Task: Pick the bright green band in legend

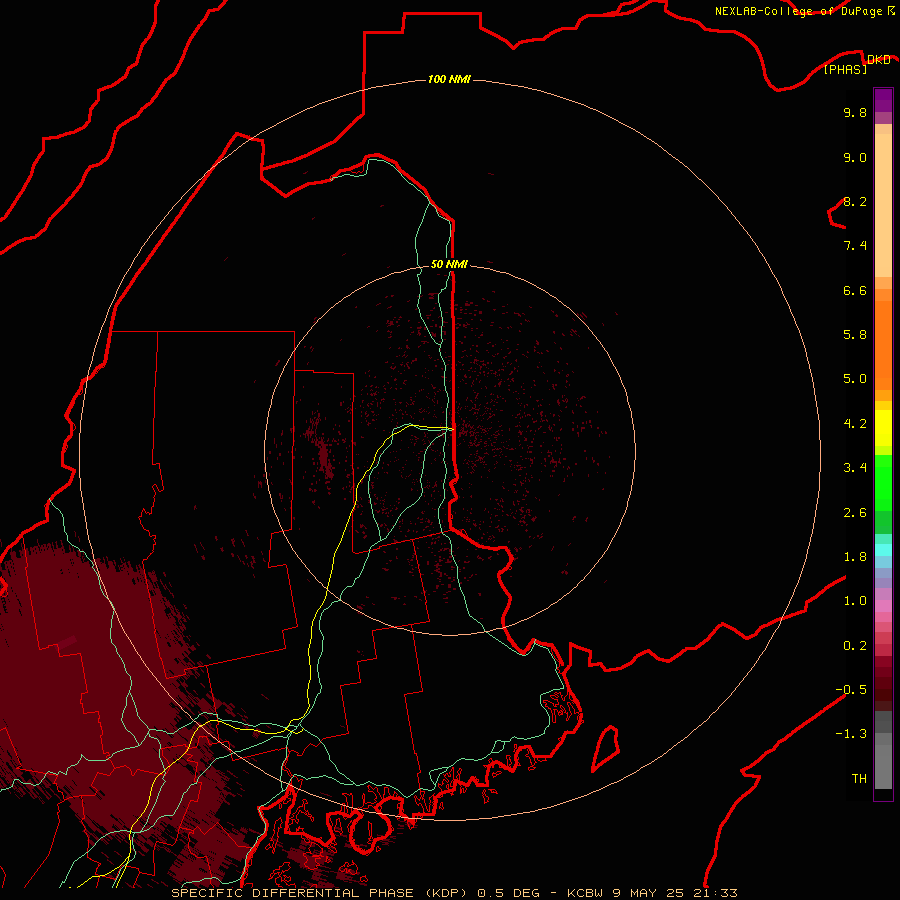Action: click(883, 482)
